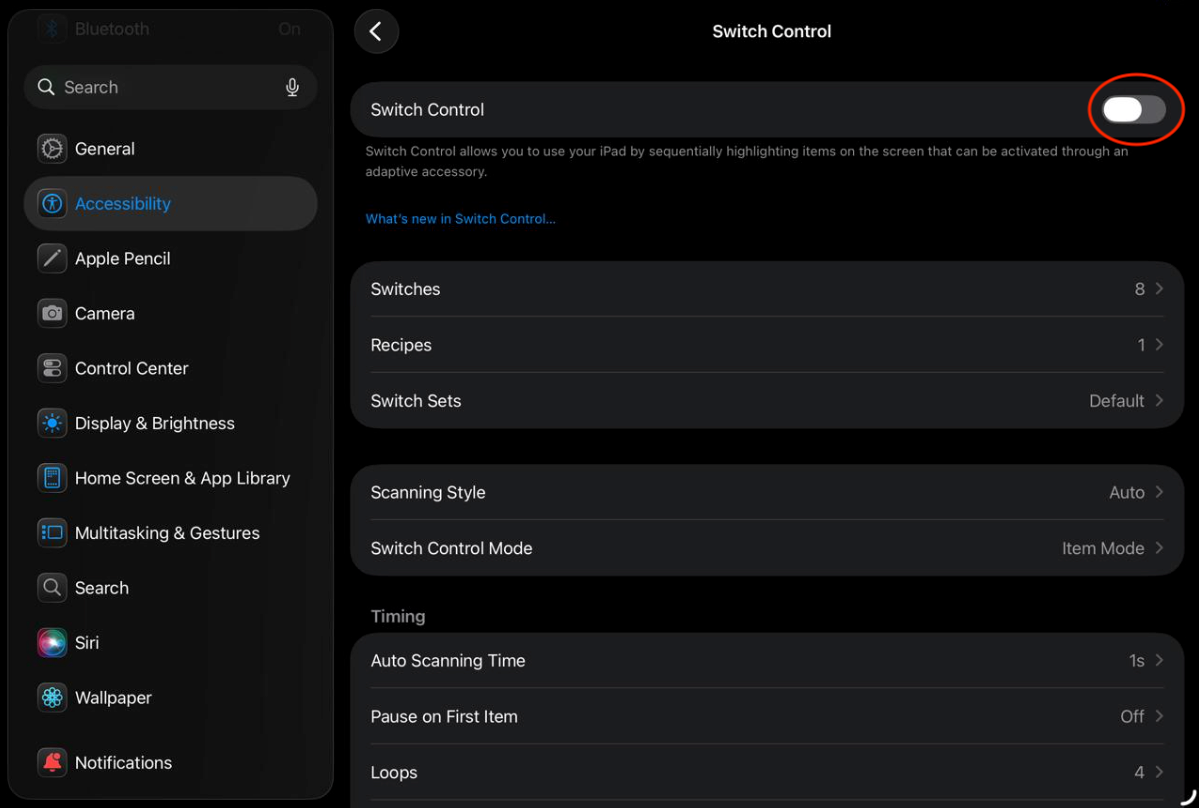
Task: Tap the Control Center icon
Action: pos(52,368)
